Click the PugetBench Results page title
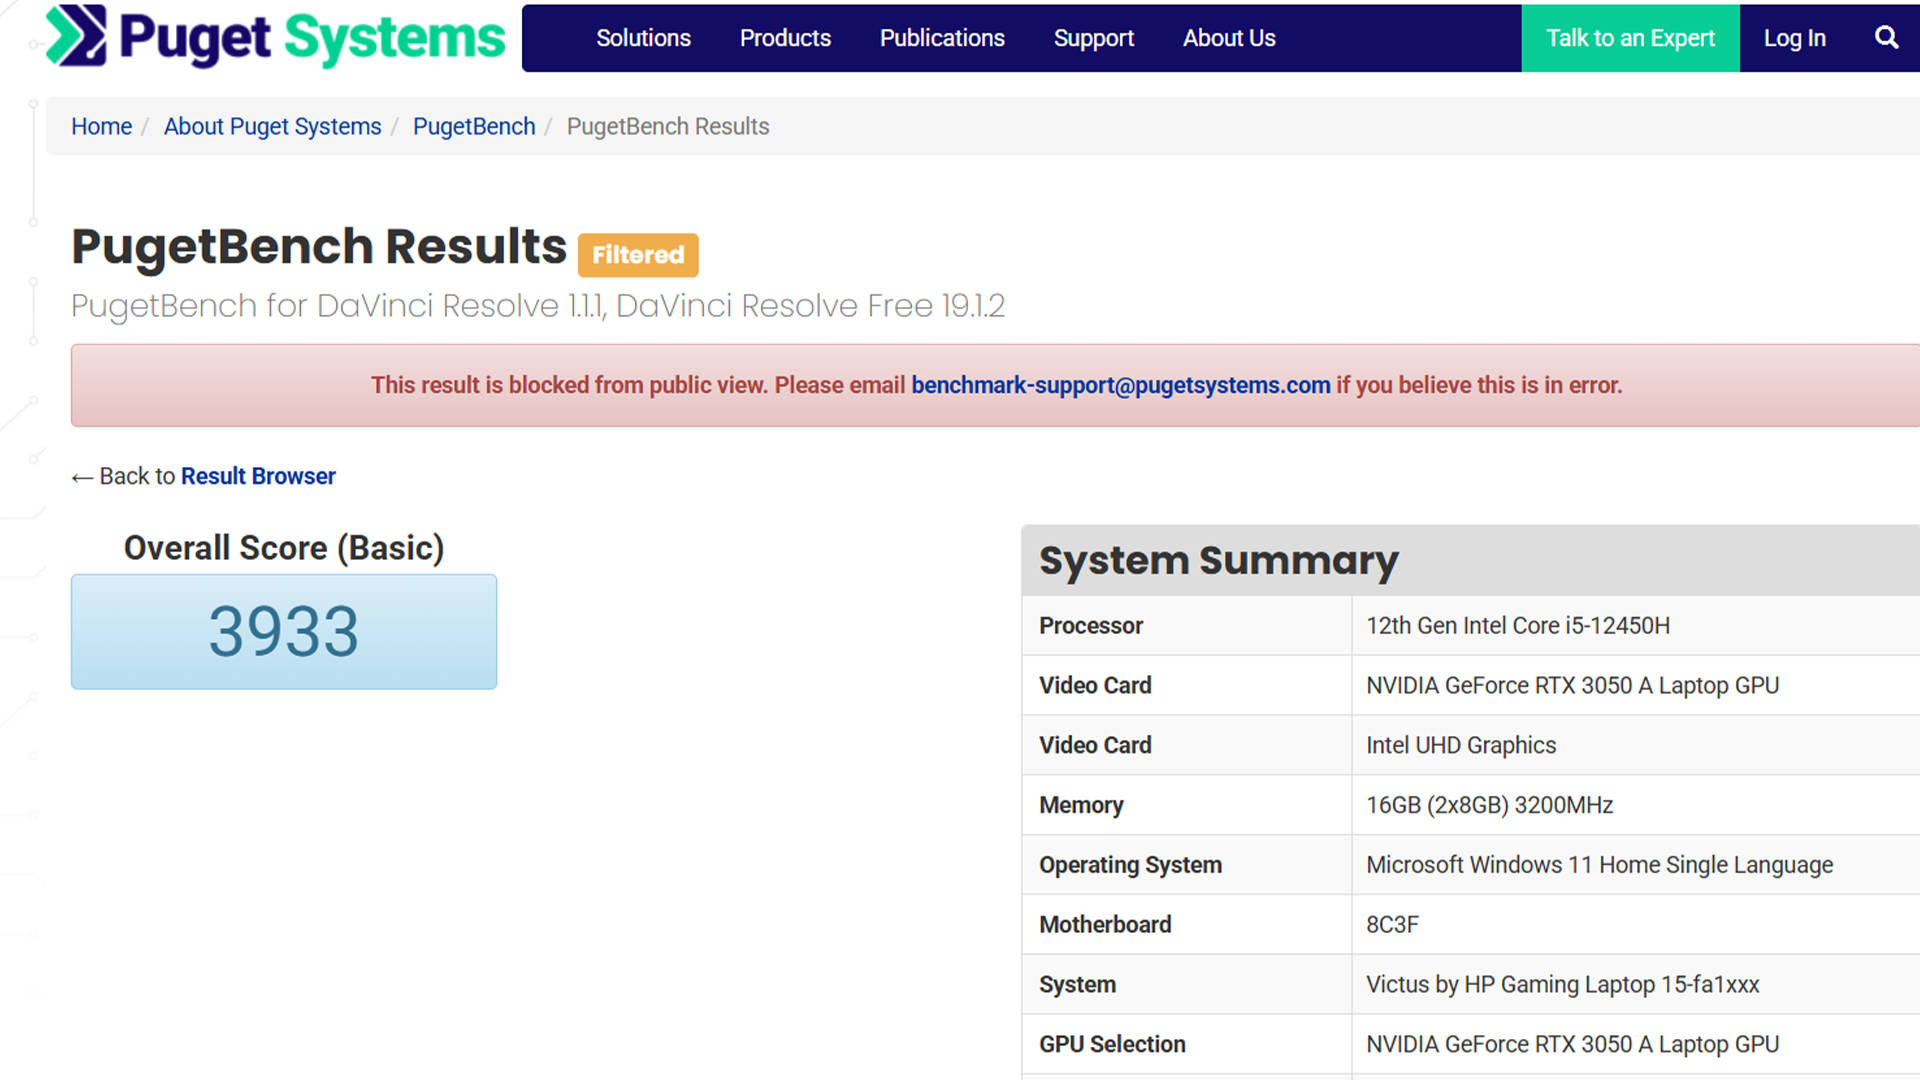The height and width of the screenshot is (1080, 1920). (319, 246)
